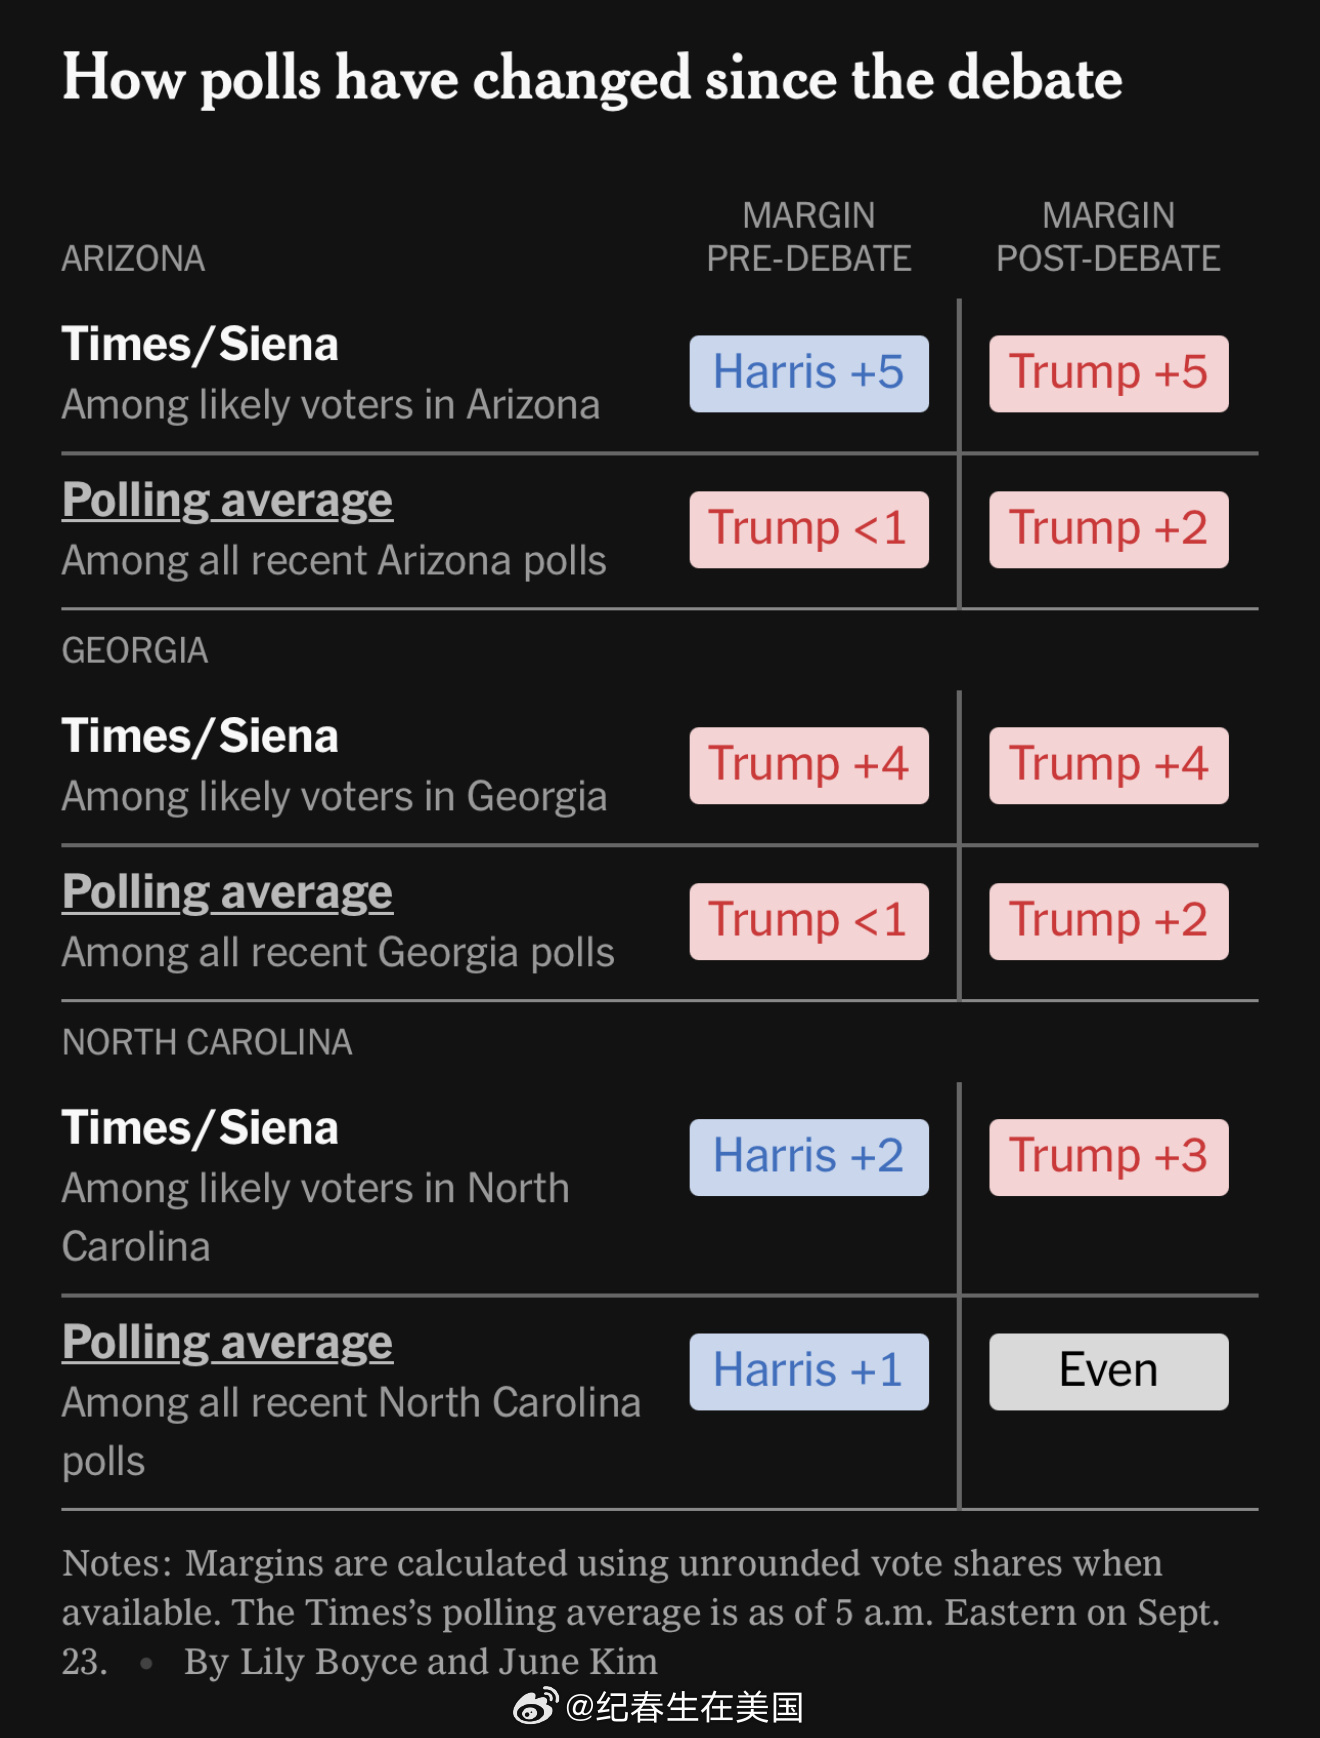Viewport: 1320px width, 1738px height.
Task: Select the gray Even badge
Action: 1109,1371
